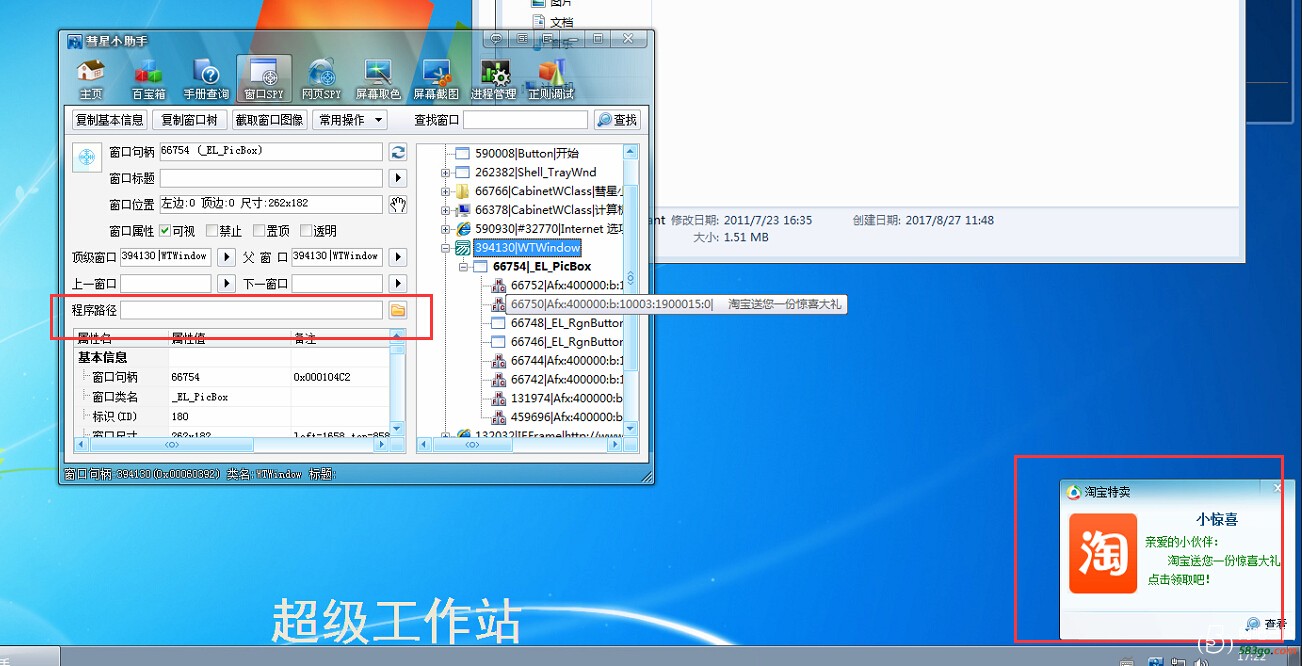The width and height of the screenshot is (1302, 666).
Task: Go to previous window arrow 上一窗口
Action: pos(226,284)
